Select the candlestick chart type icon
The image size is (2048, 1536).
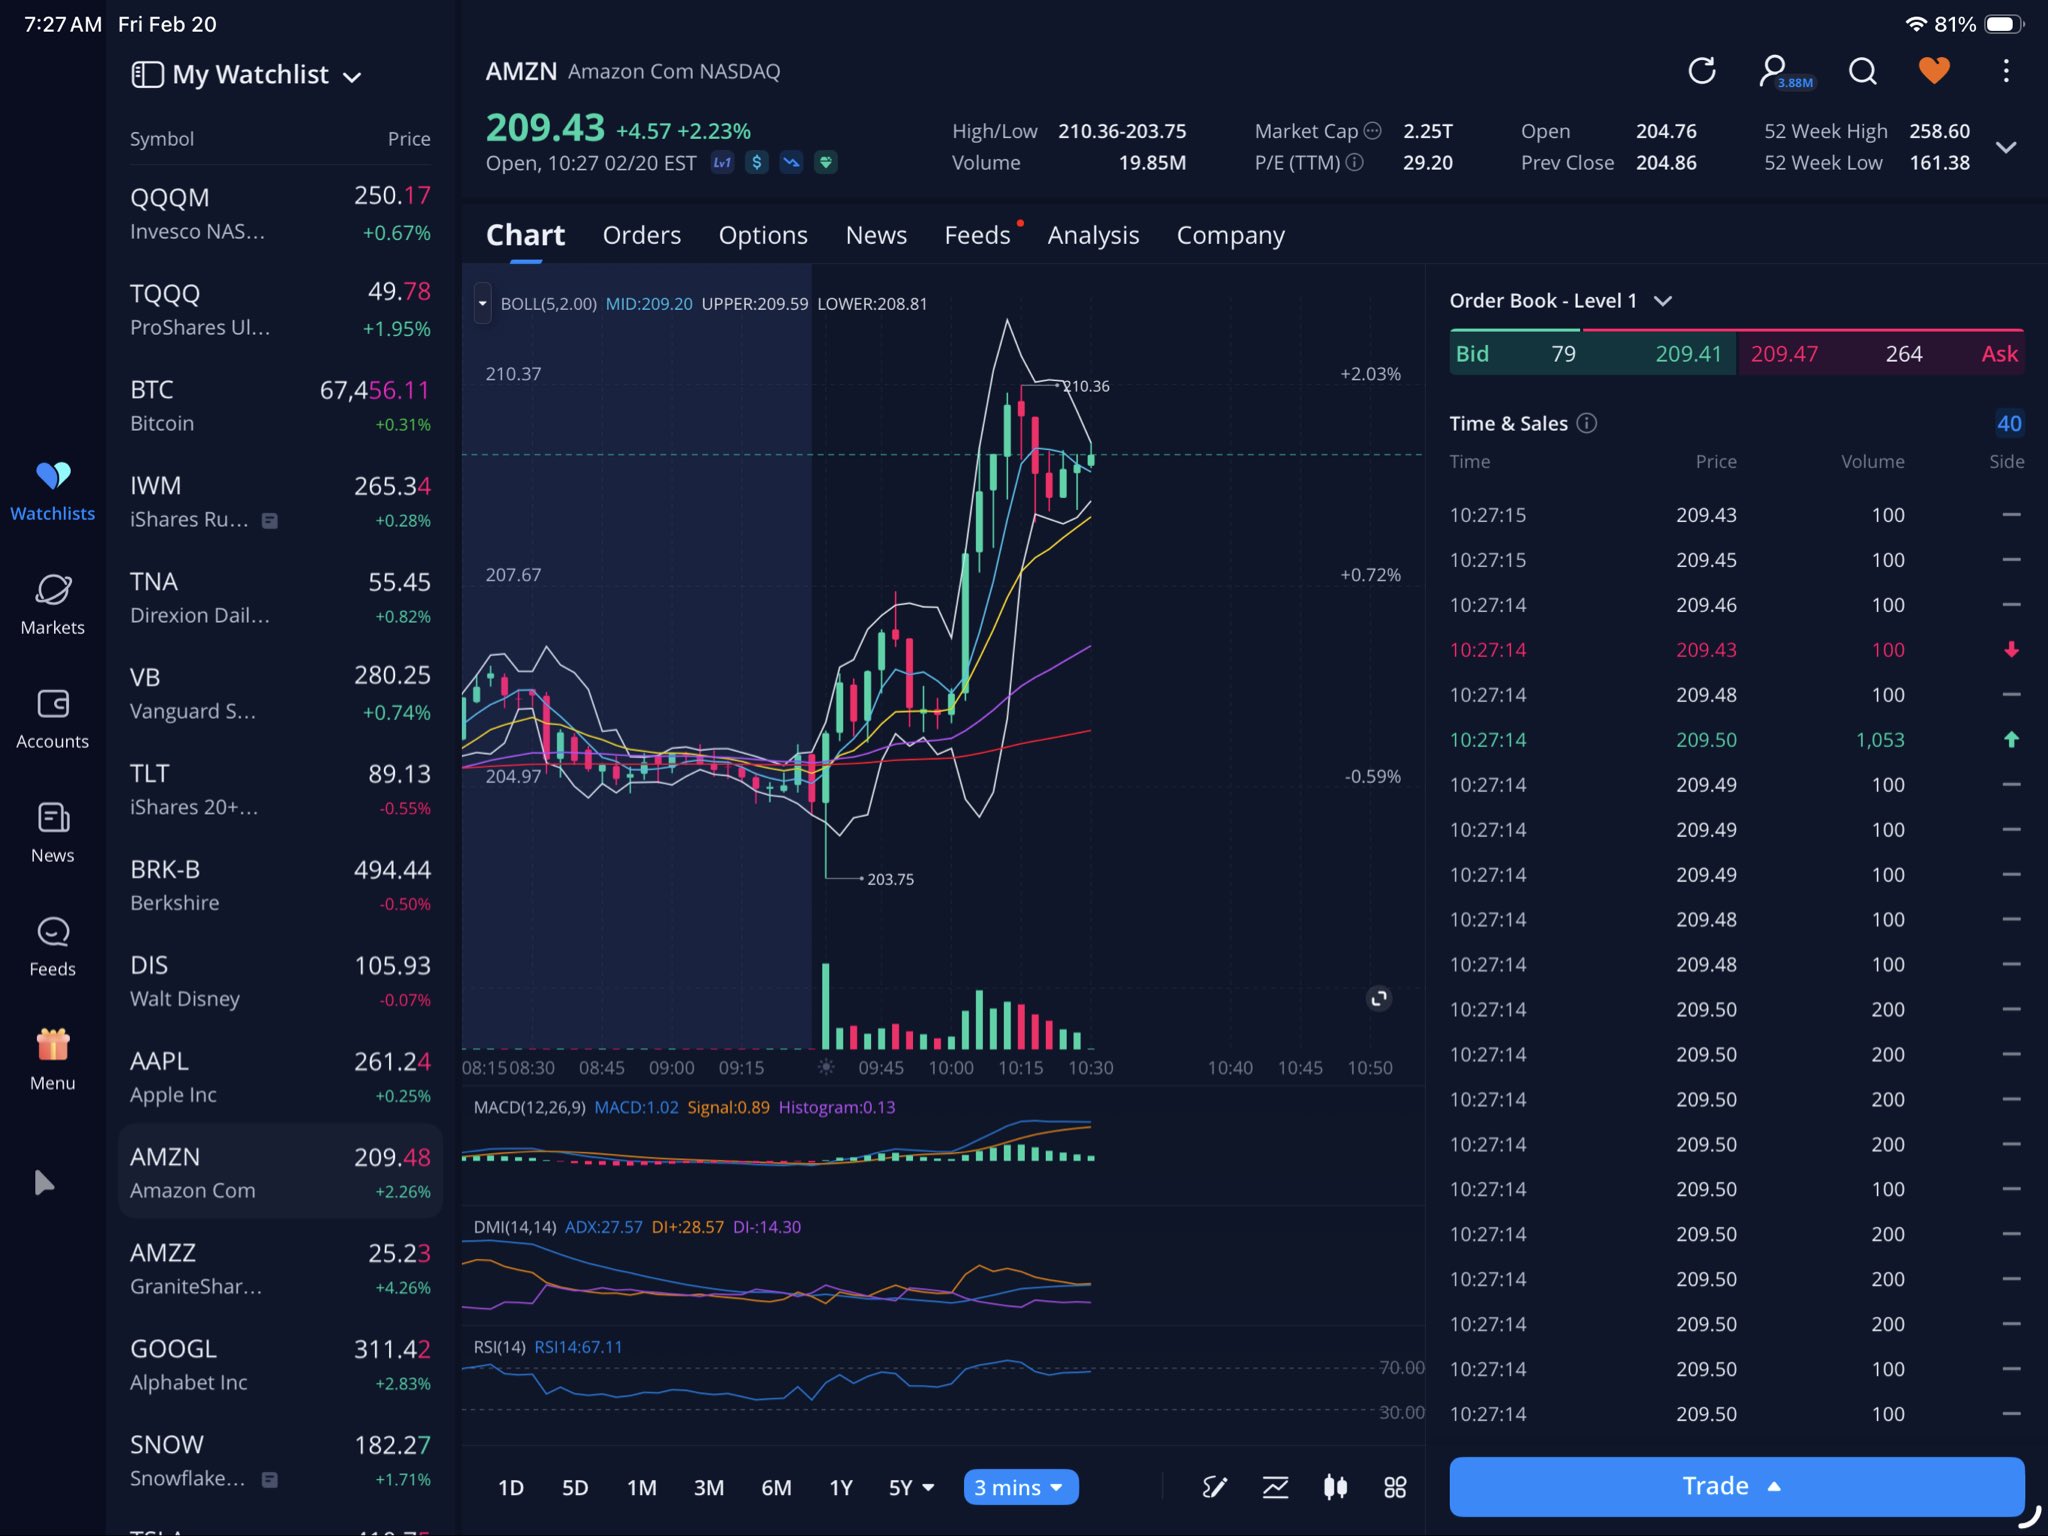[1335, 1487]
